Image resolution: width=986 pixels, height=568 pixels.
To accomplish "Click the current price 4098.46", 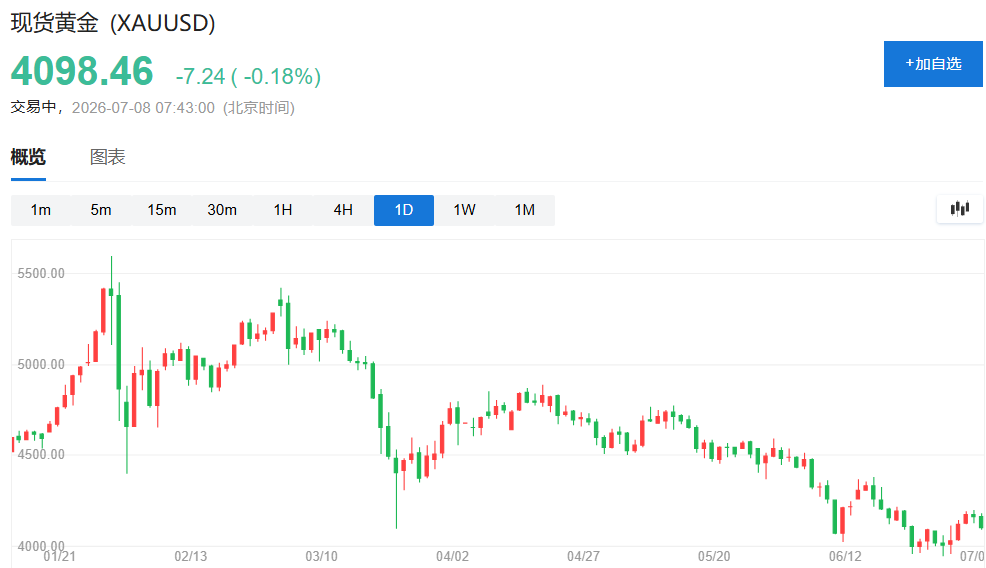I will 82,70.
